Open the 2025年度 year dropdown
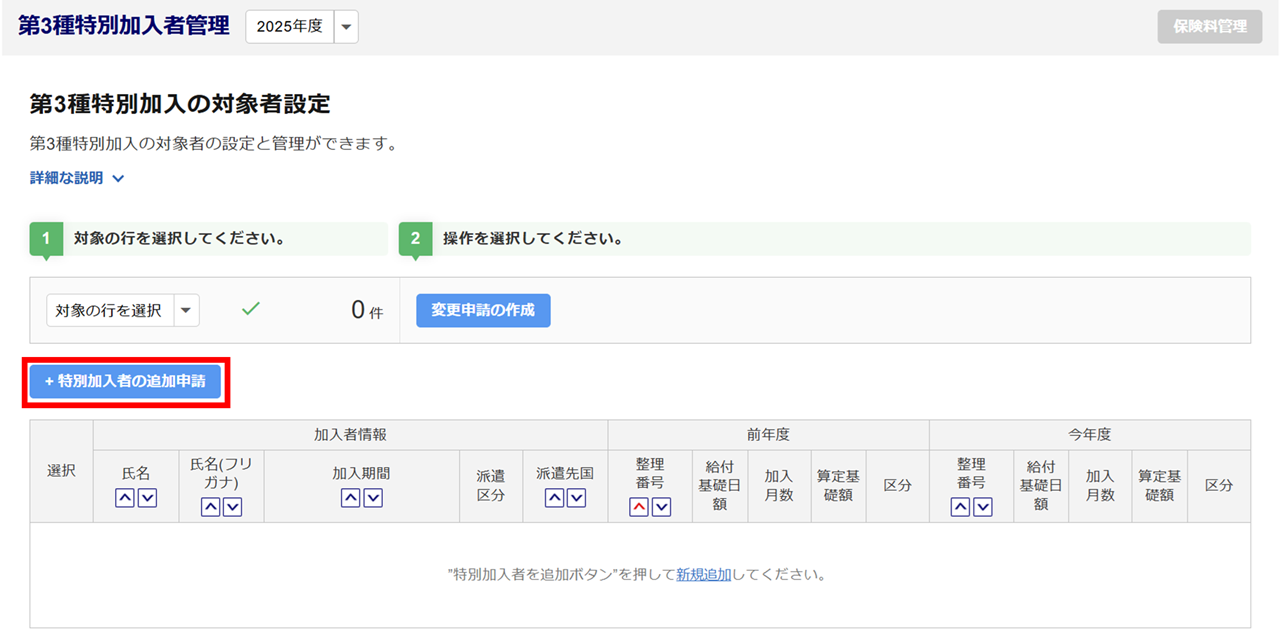Image resolution: width=1280 pixels, height=643 pixels. (x=346, y=27)
